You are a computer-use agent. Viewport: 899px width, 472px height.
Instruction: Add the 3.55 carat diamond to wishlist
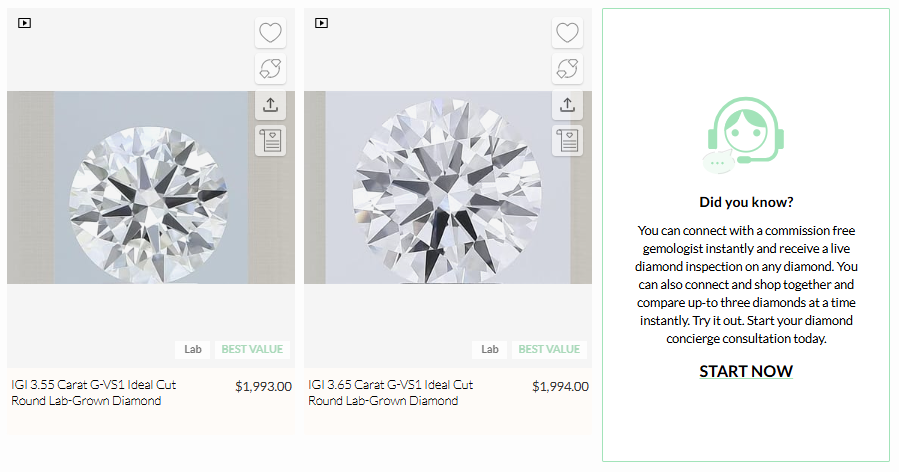pos(270,33)
